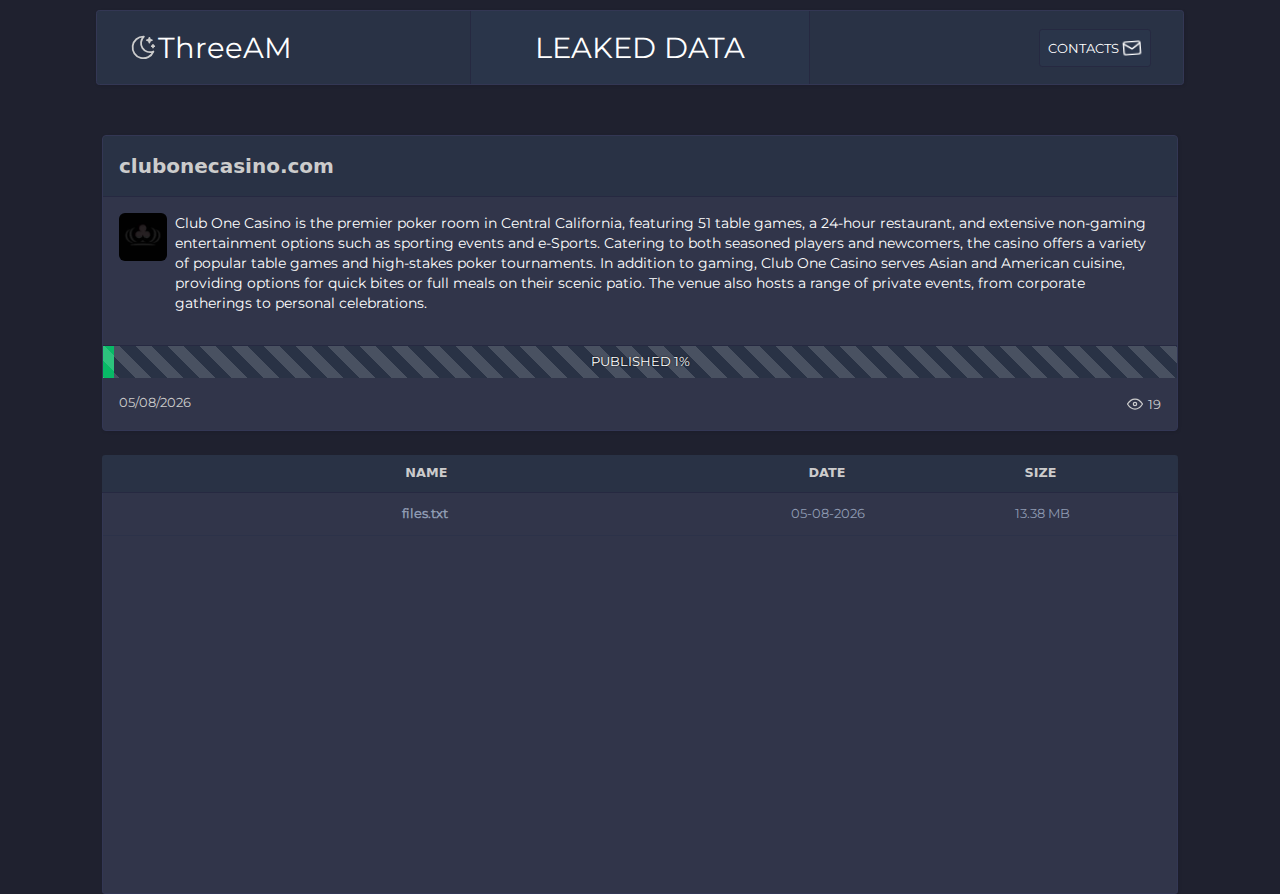Screen dimensions: 1280x894
Task: Select the 13.38 MB size cell
Action: click(x=1042, y=513)
